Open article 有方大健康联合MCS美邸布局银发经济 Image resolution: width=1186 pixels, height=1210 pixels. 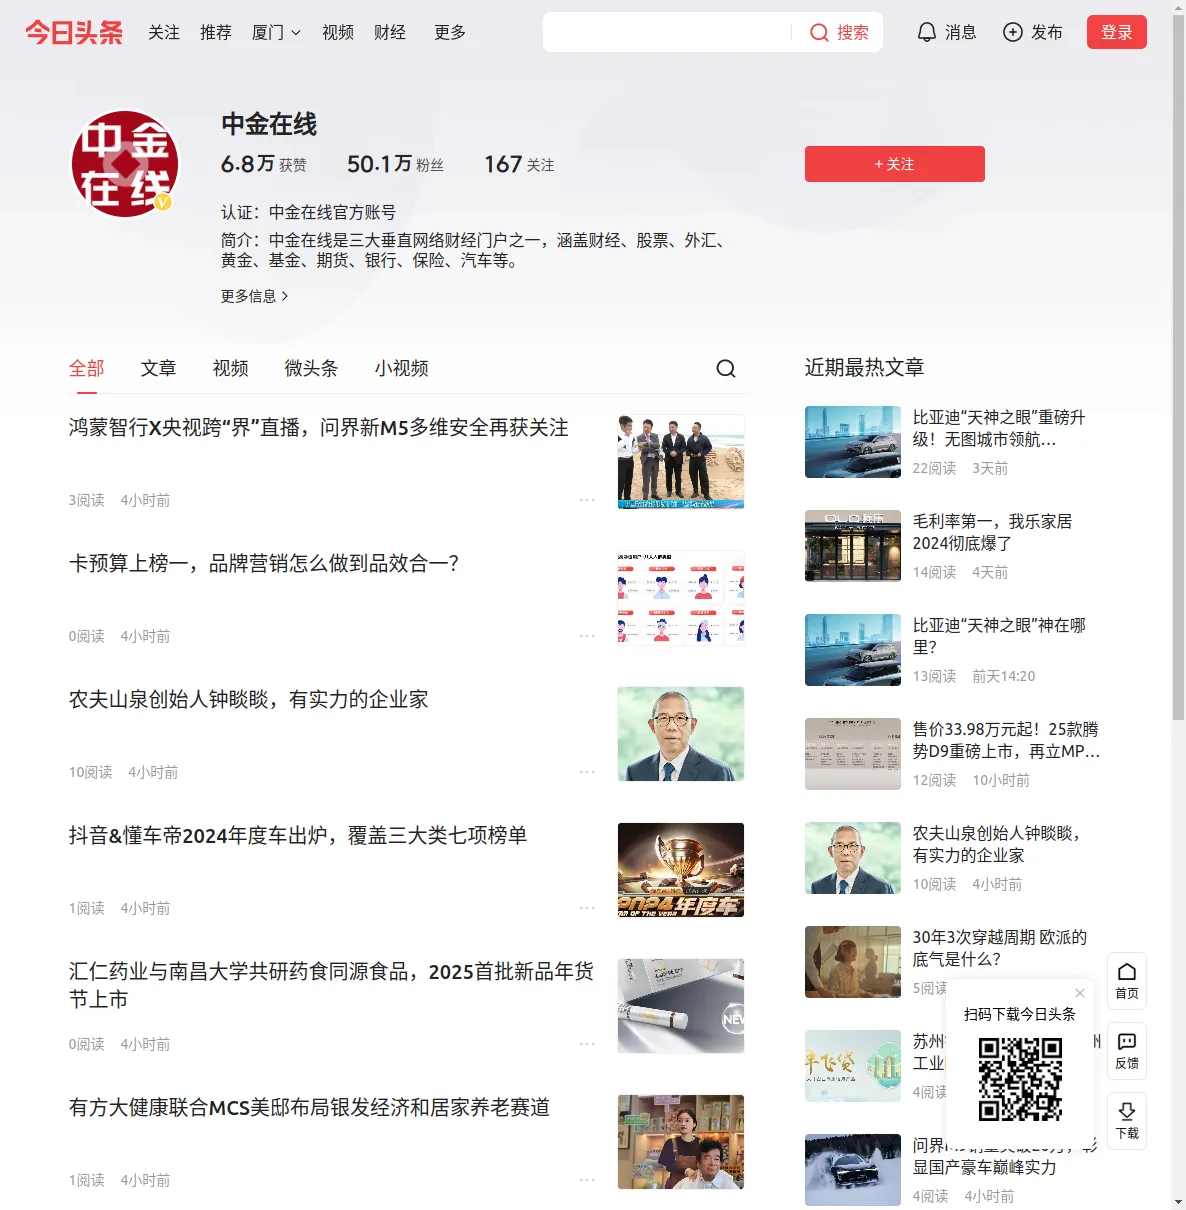(x=310, y=1108)
